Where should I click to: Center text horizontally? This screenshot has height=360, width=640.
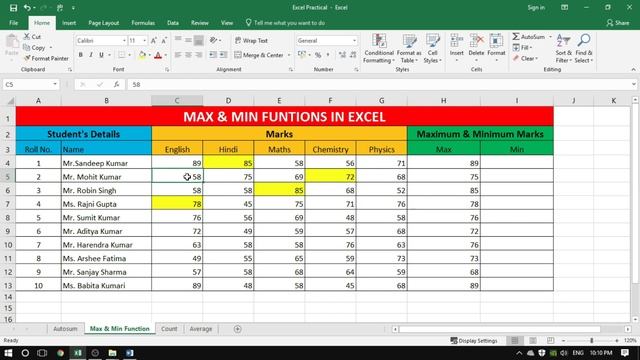tap(188, 55)
